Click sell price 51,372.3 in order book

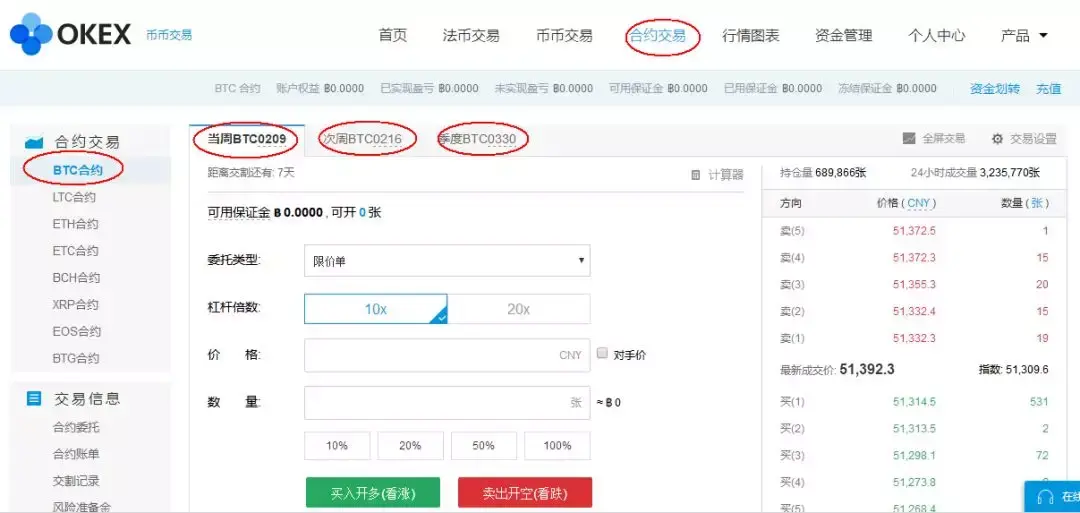tap(914, 258)
